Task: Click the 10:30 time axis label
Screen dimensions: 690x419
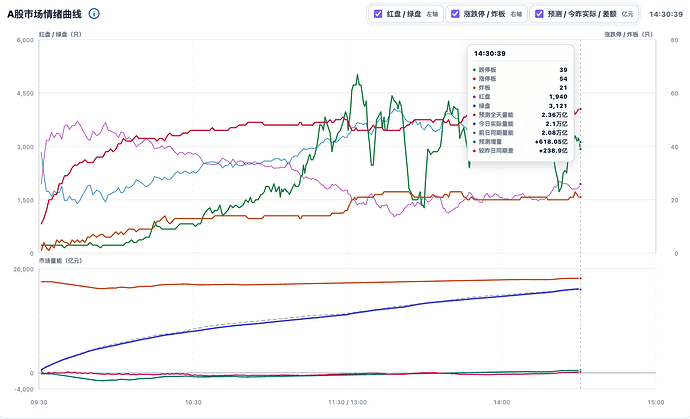Action: [x=193, y=402]
